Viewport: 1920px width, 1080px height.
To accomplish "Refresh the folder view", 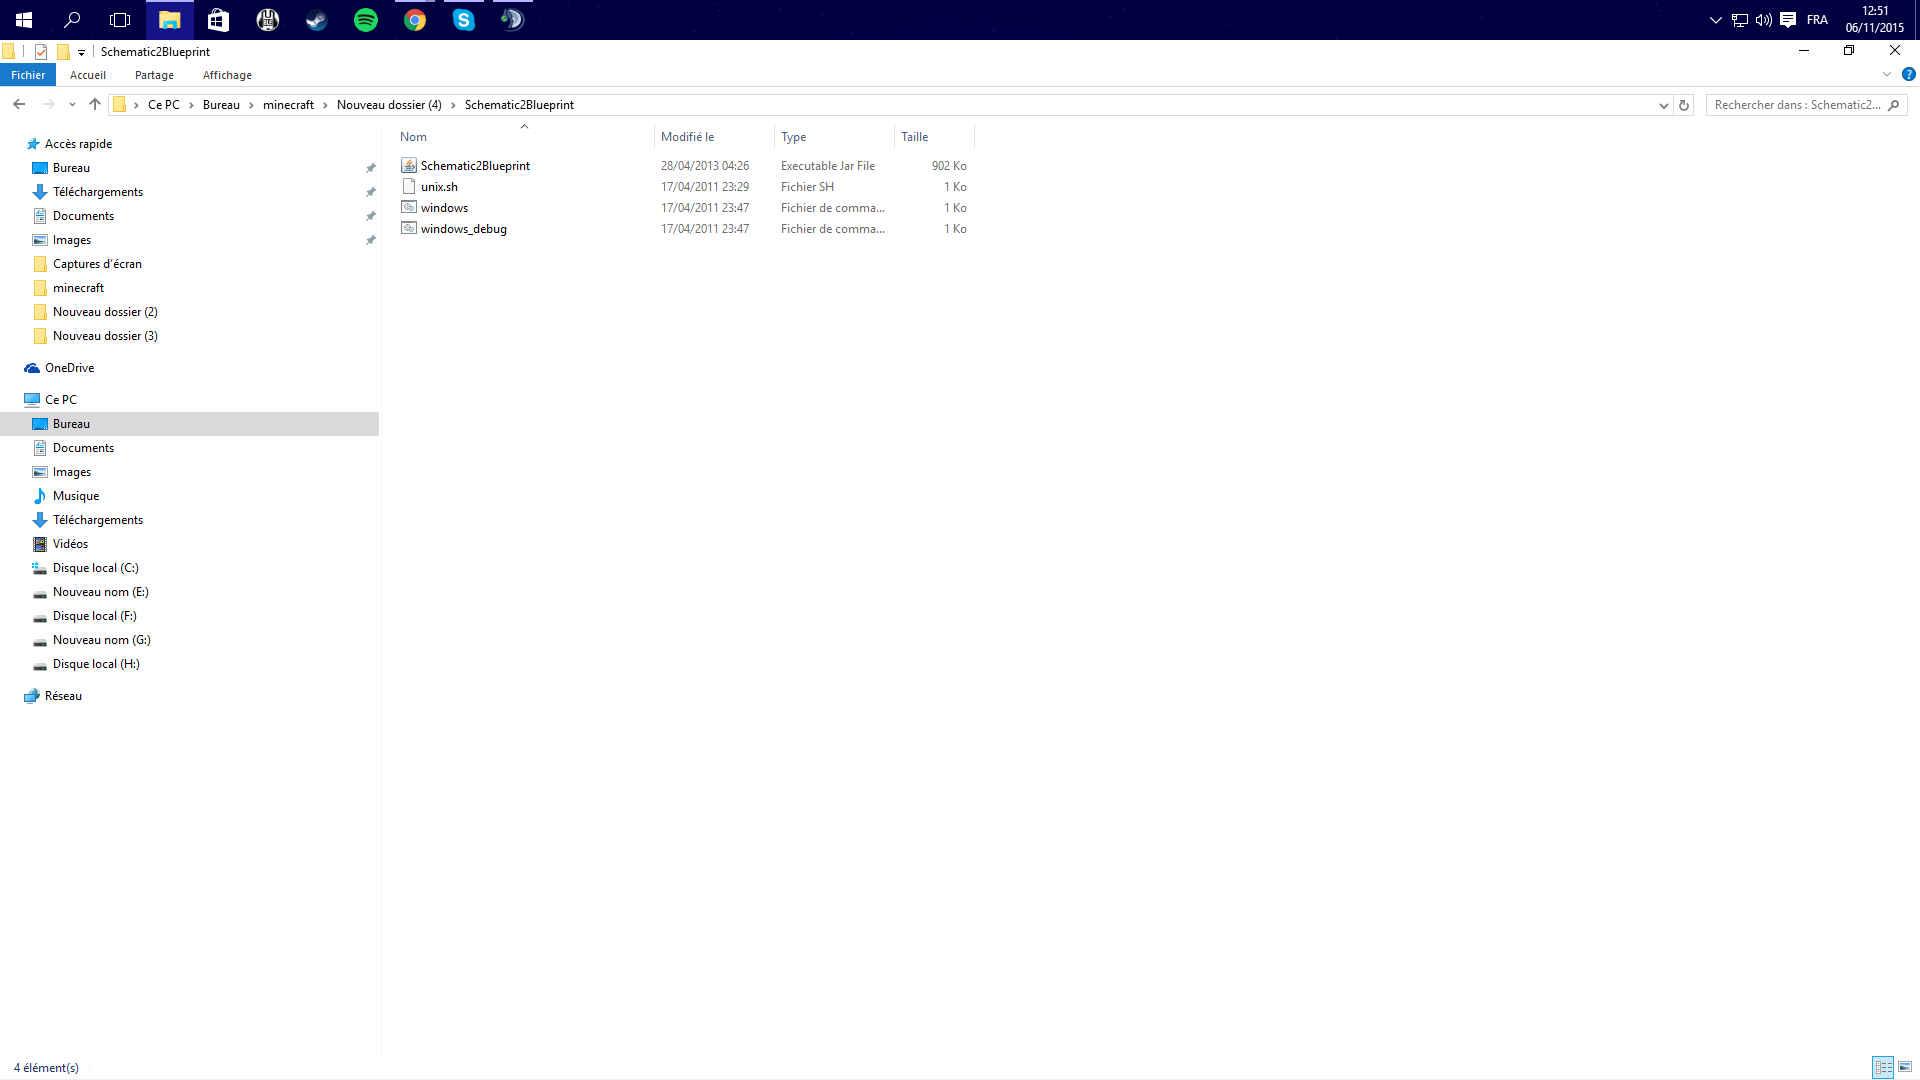I will (x=1684, y=105).
